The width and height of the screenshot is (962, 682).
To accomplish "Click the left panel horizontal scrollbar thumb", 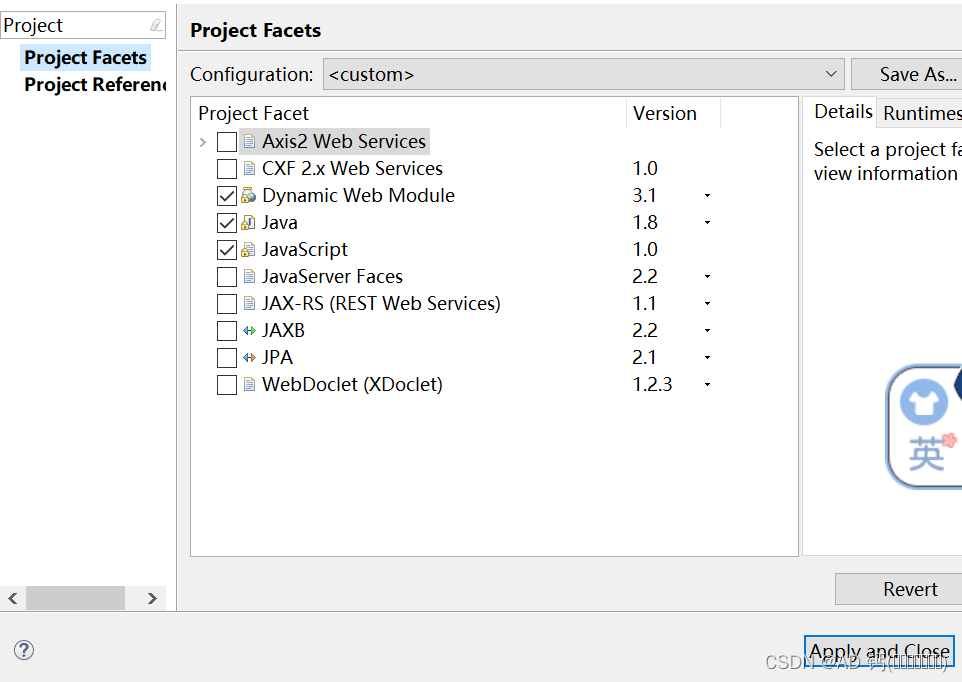I will [75, 598].
